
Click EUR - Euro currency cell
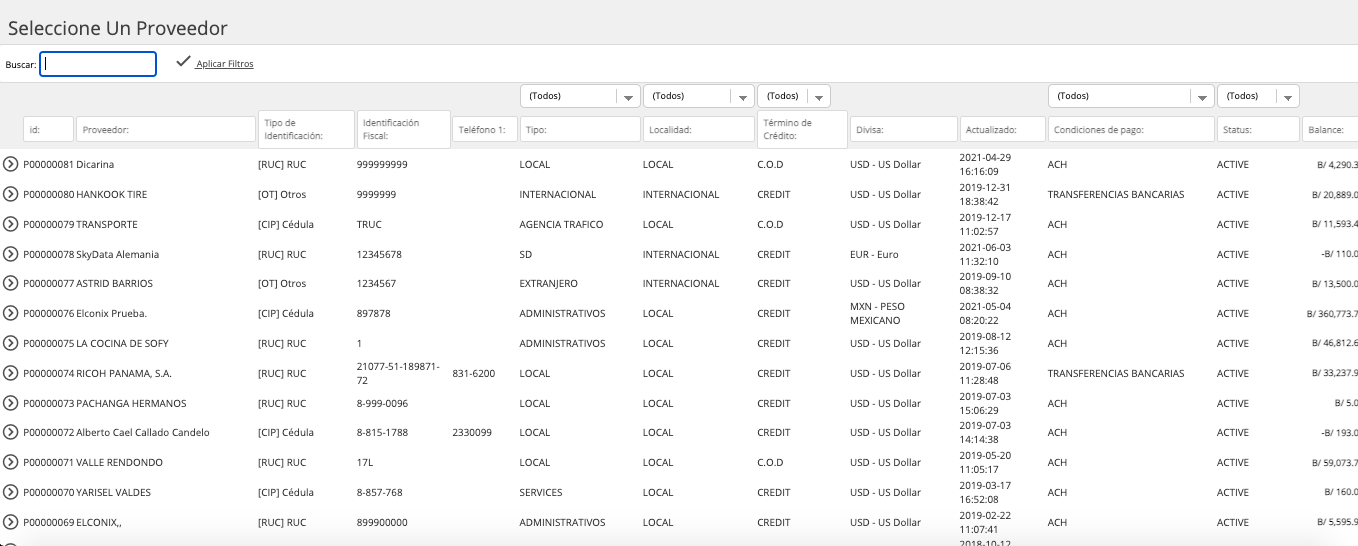874,254
